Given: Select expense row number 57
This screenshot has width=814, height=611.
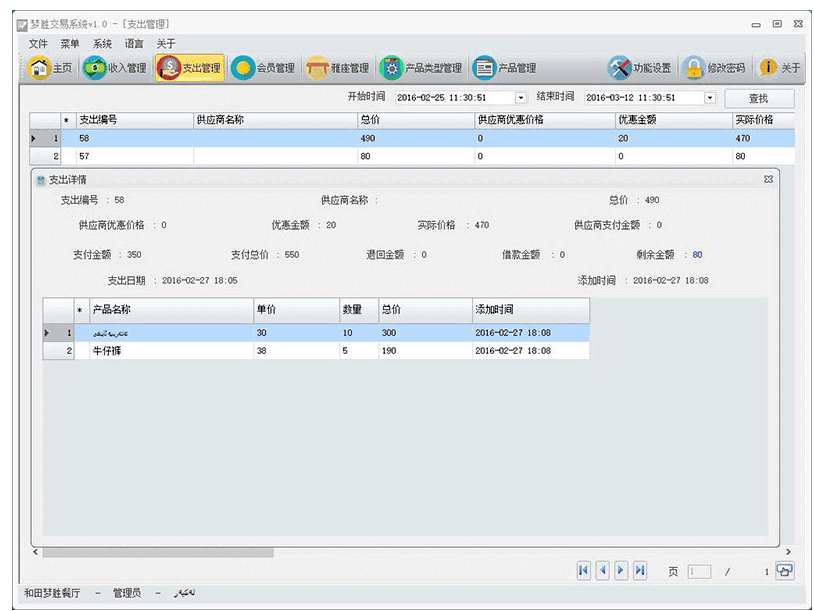Looking at the screenshot, I should (412, 156).
